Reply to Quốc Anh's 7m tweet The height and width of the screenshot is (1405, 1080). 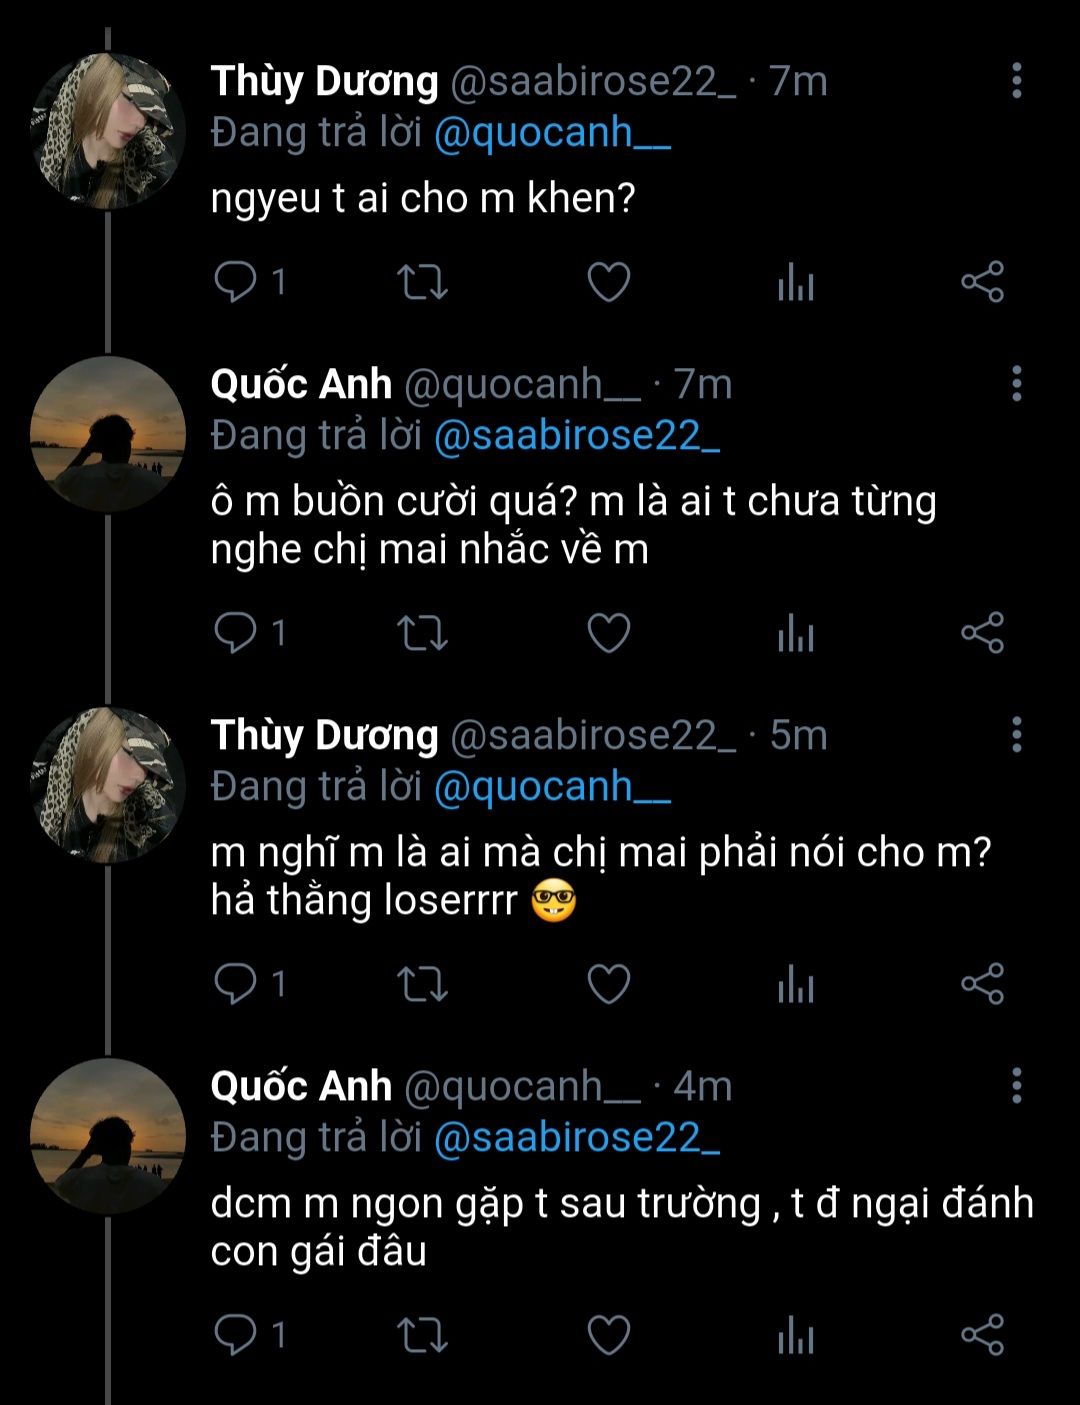236,633
